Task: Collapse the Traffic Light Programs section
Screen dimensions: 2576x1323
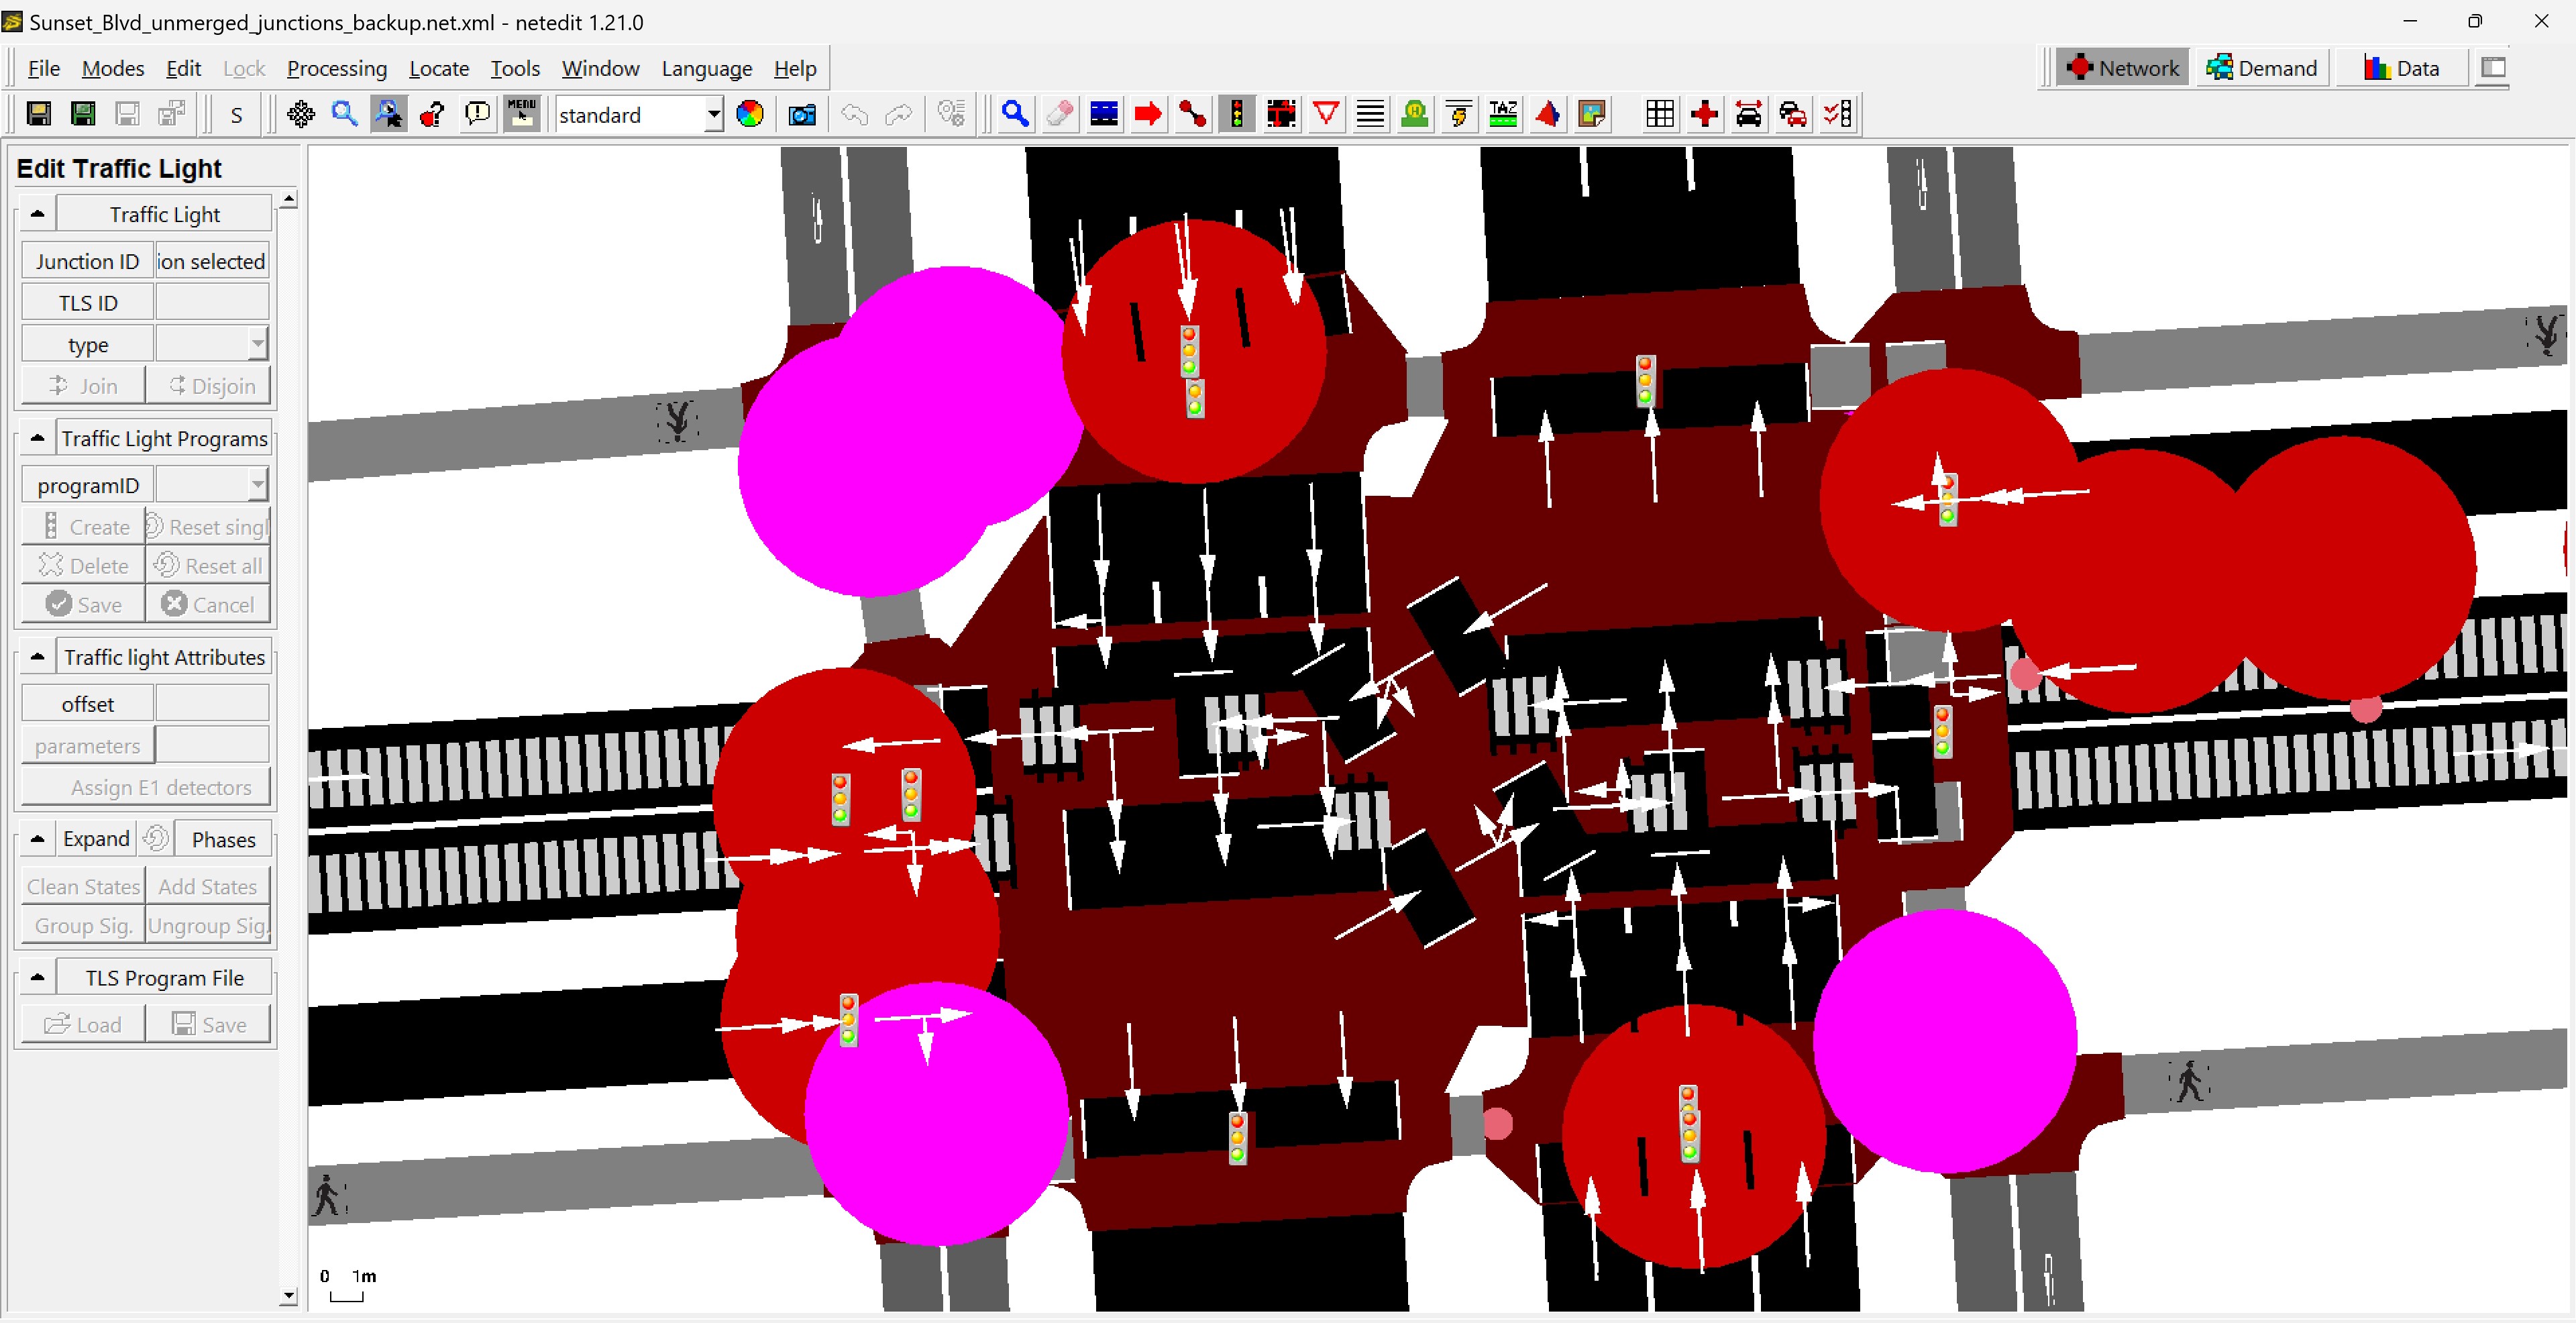Action: pyautogui.click(x=38, y=438)
